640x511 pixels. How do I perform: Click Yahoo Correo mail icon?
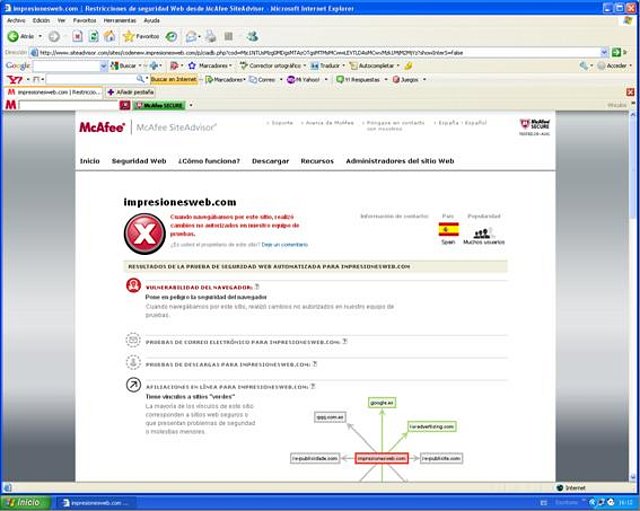point(253,80)
